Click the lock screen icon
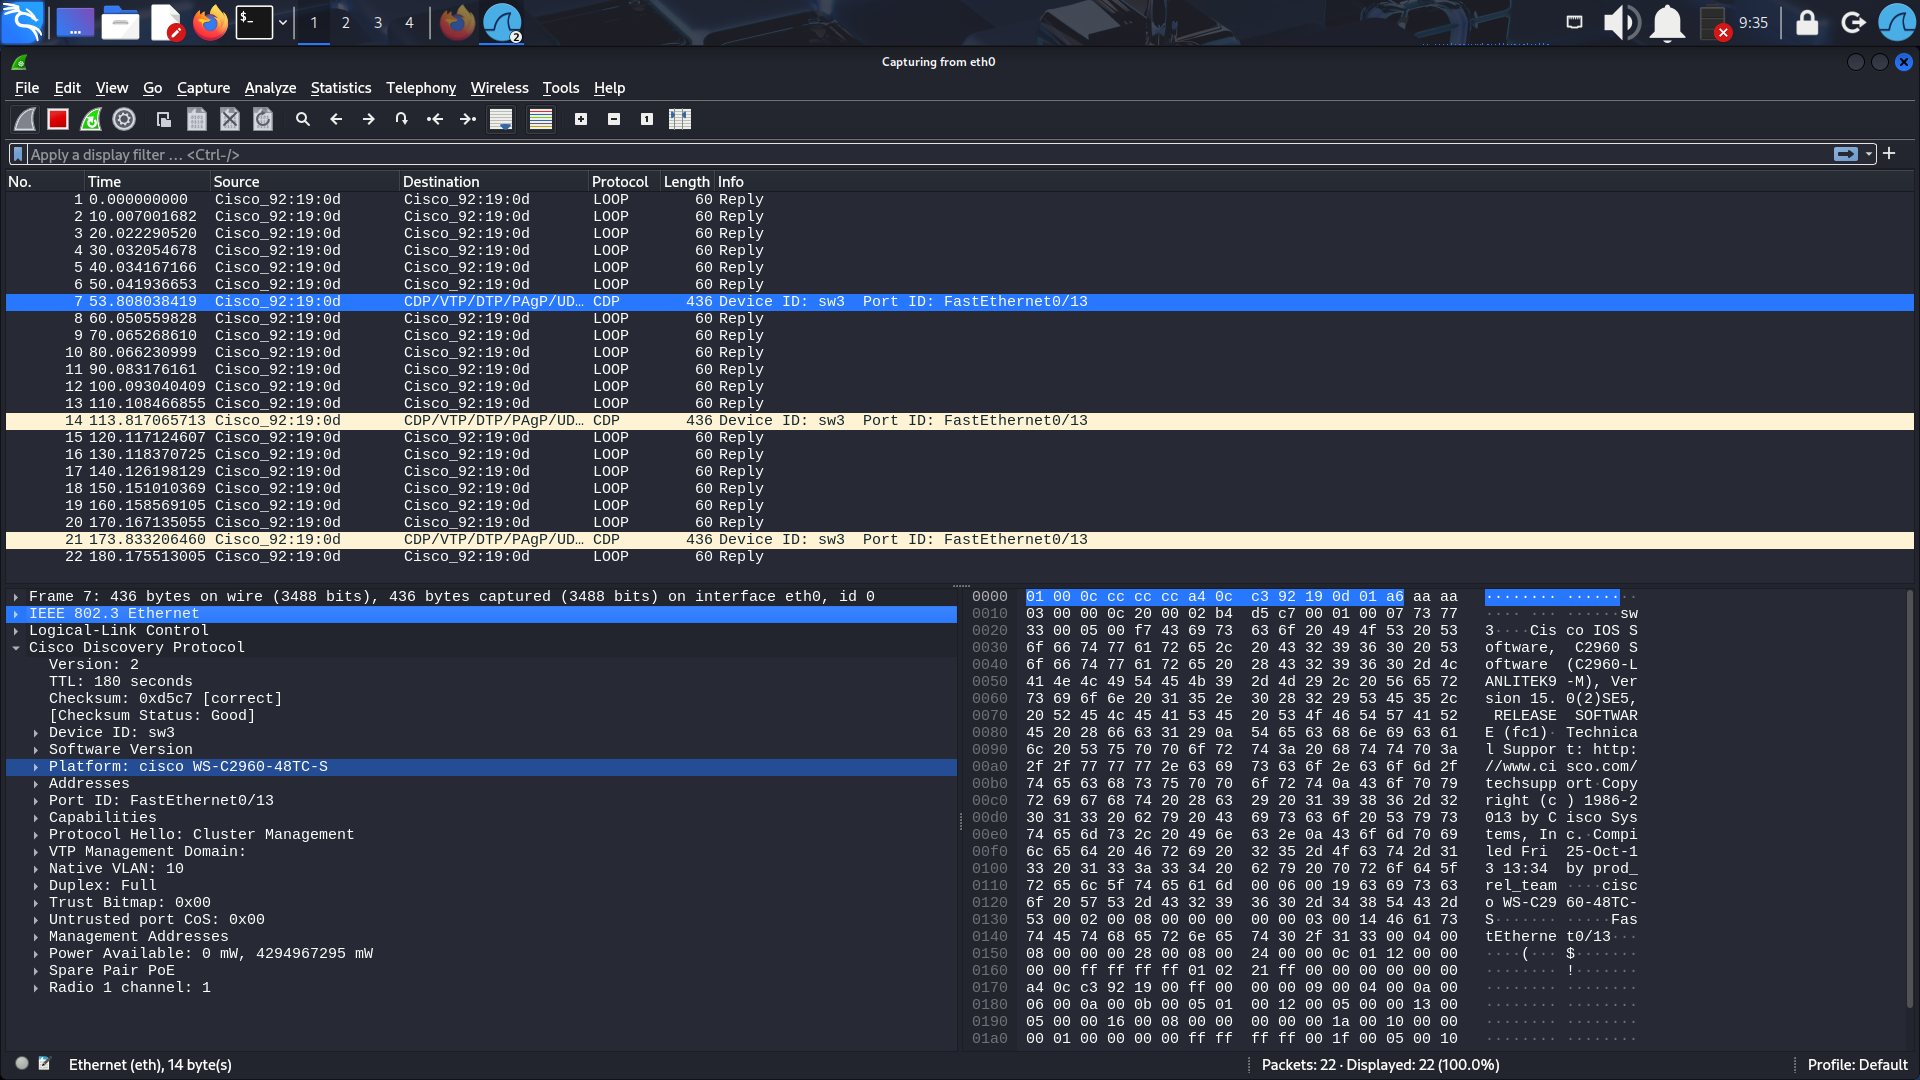 tap(1807, 22)
